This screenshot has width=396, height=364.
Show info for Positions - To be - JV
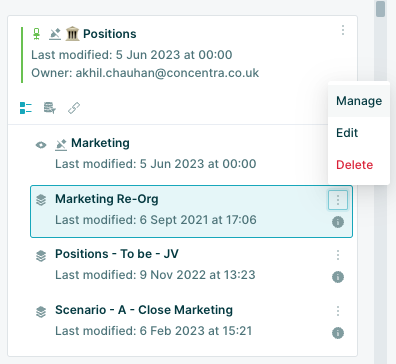coord(338,277)
